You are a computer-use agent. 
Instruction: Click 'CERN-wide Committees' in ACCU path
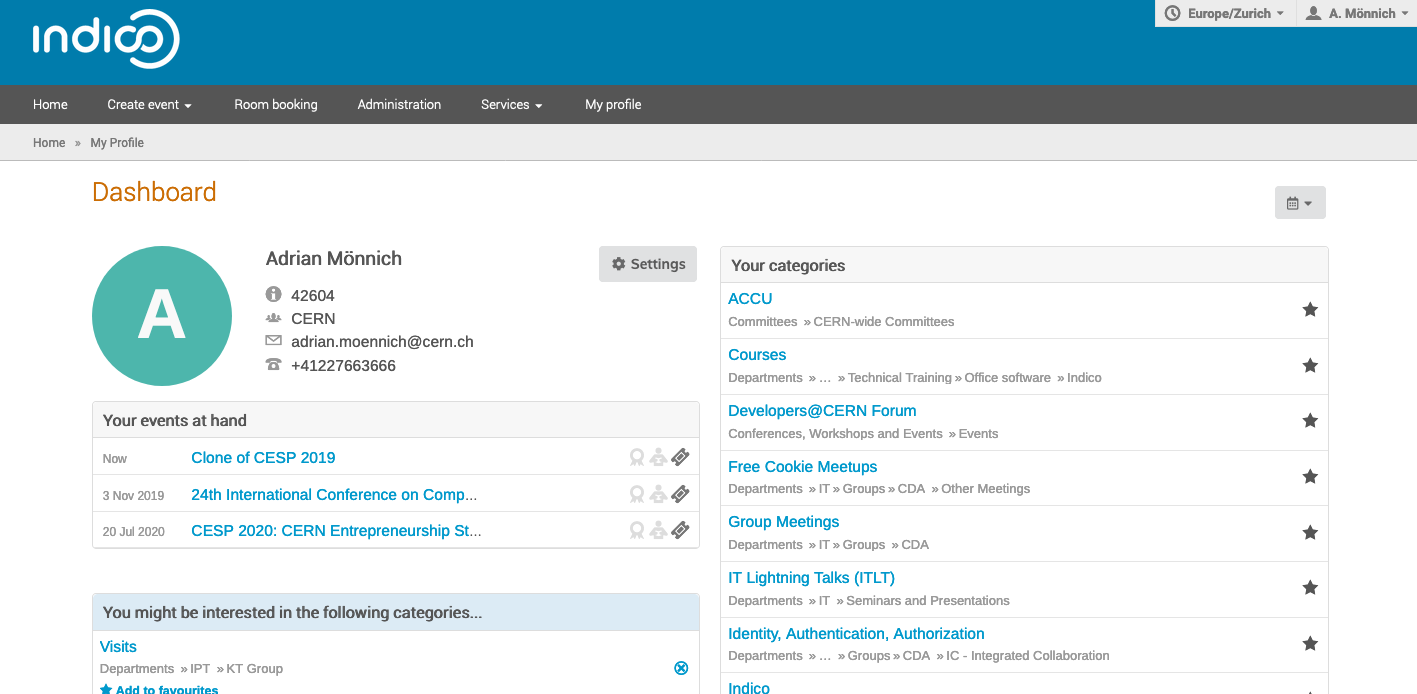[884, 322]
